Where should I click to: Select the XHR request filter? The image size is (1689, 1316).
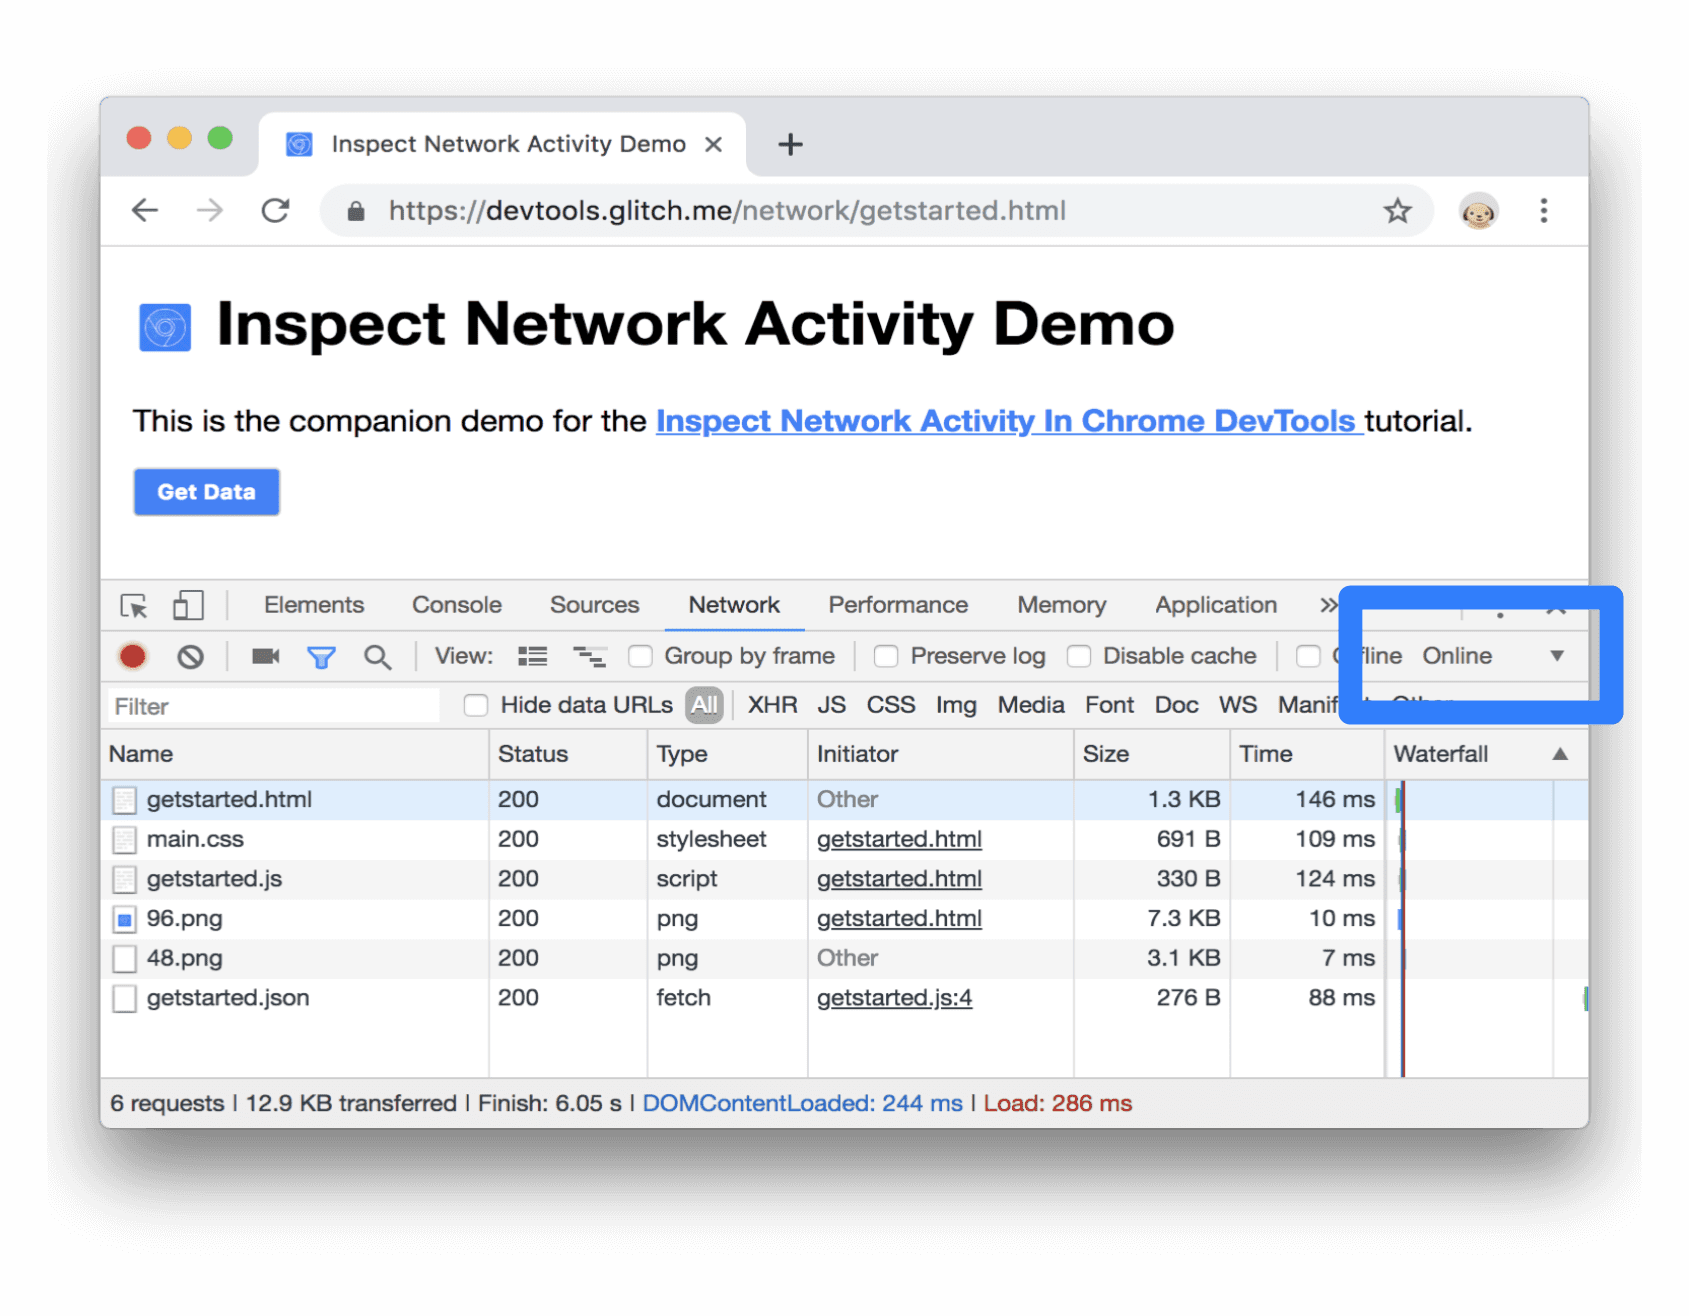[771, 705]
